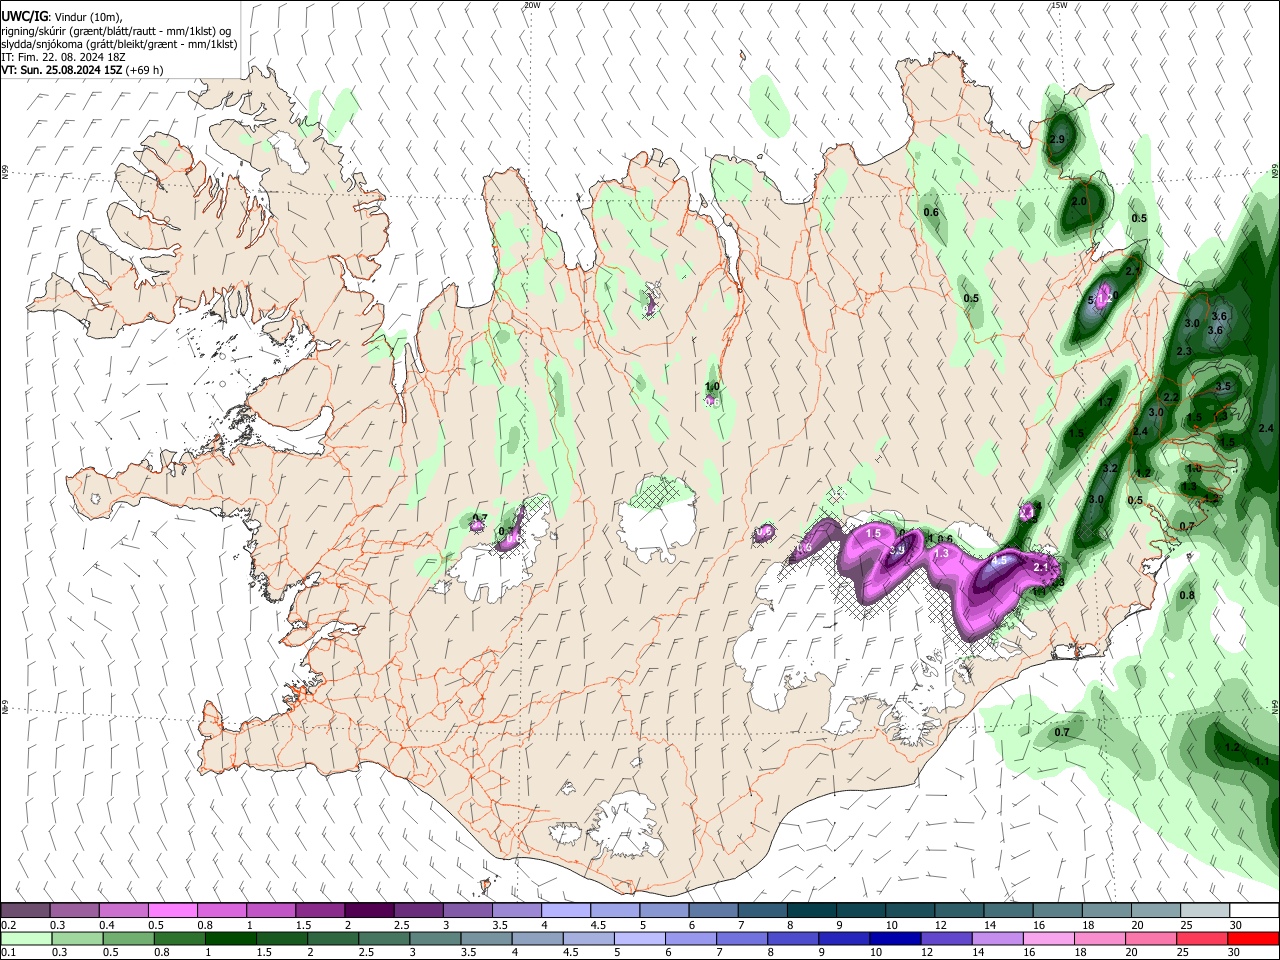Click the red-pink 25–30 rain legend swatch
This screenshot has height=960, width=1280.
(1203, 938)
